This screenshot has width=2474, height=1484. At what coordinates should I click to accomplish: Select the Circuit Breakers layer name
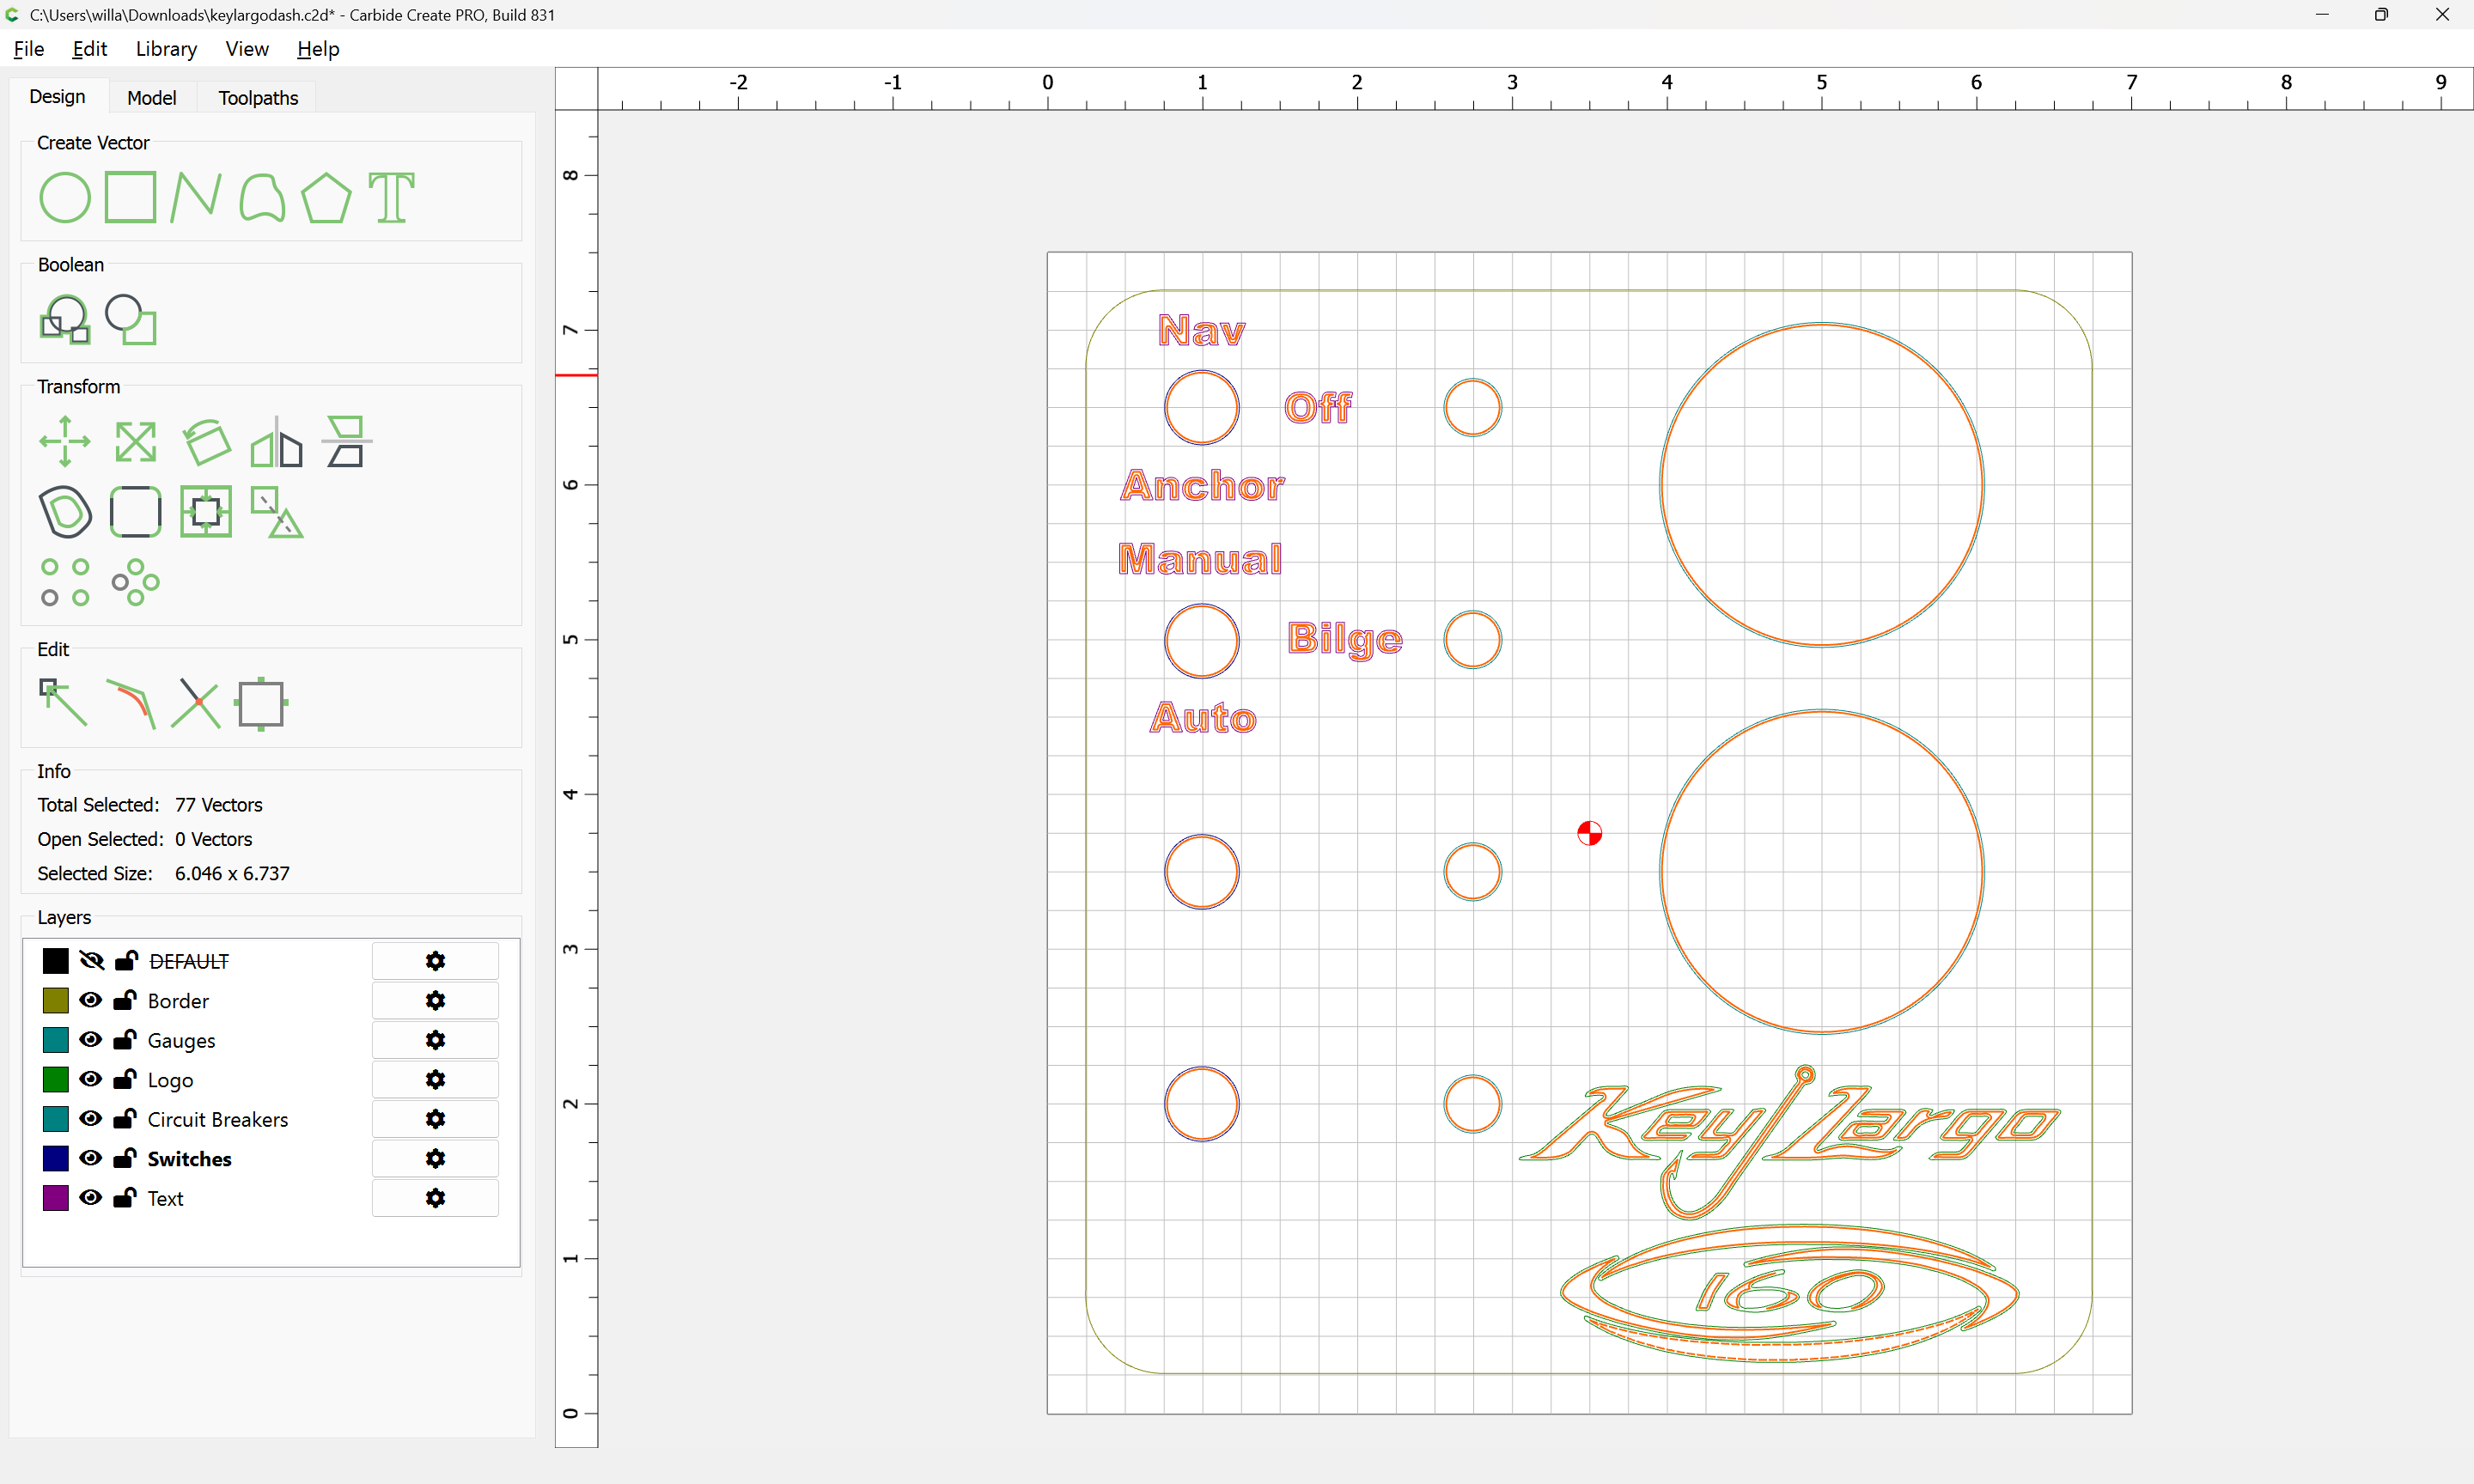pyautogui.click(x=218, y=1120)
